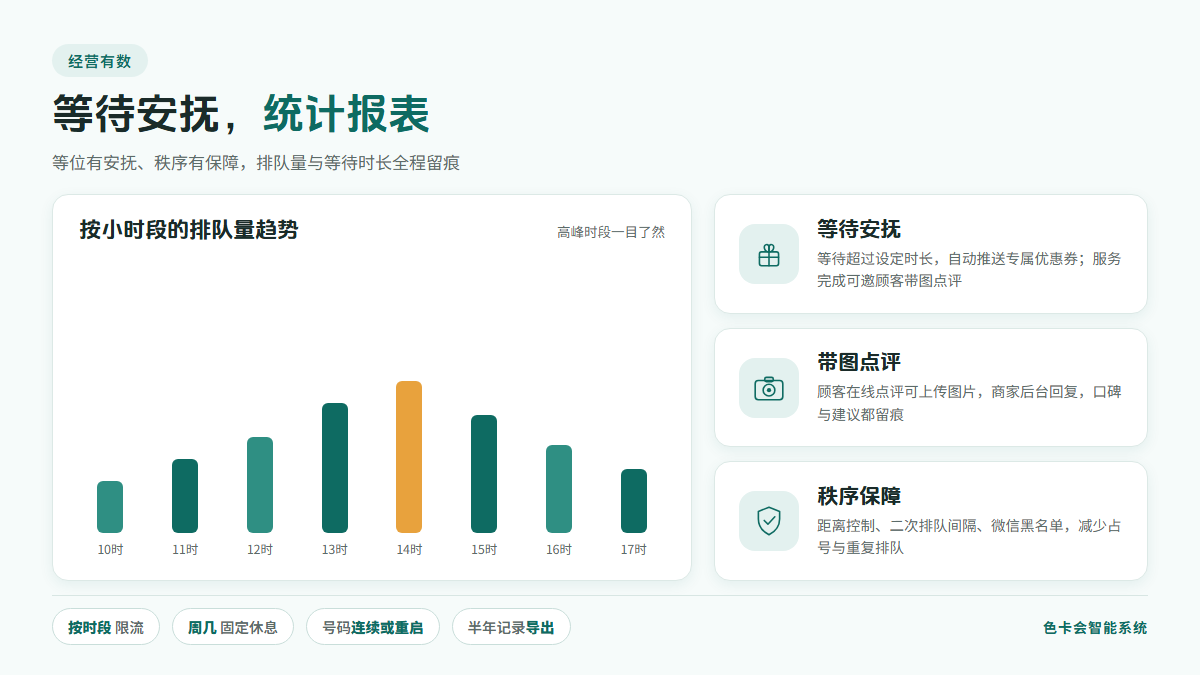Viewport: 1200px width, 675px height.
Task: Click the description starting 顾客在线点评可上传图片
Action: (969, 403)
